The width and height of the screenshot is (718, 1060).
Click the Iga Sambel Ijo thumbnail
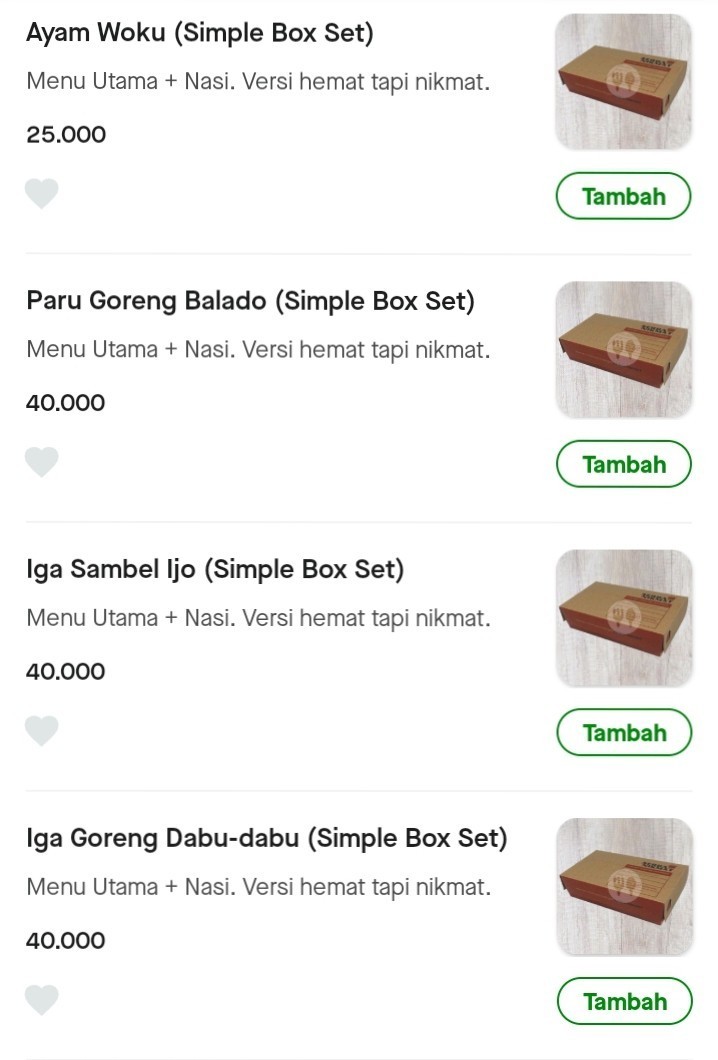point(623,617)
